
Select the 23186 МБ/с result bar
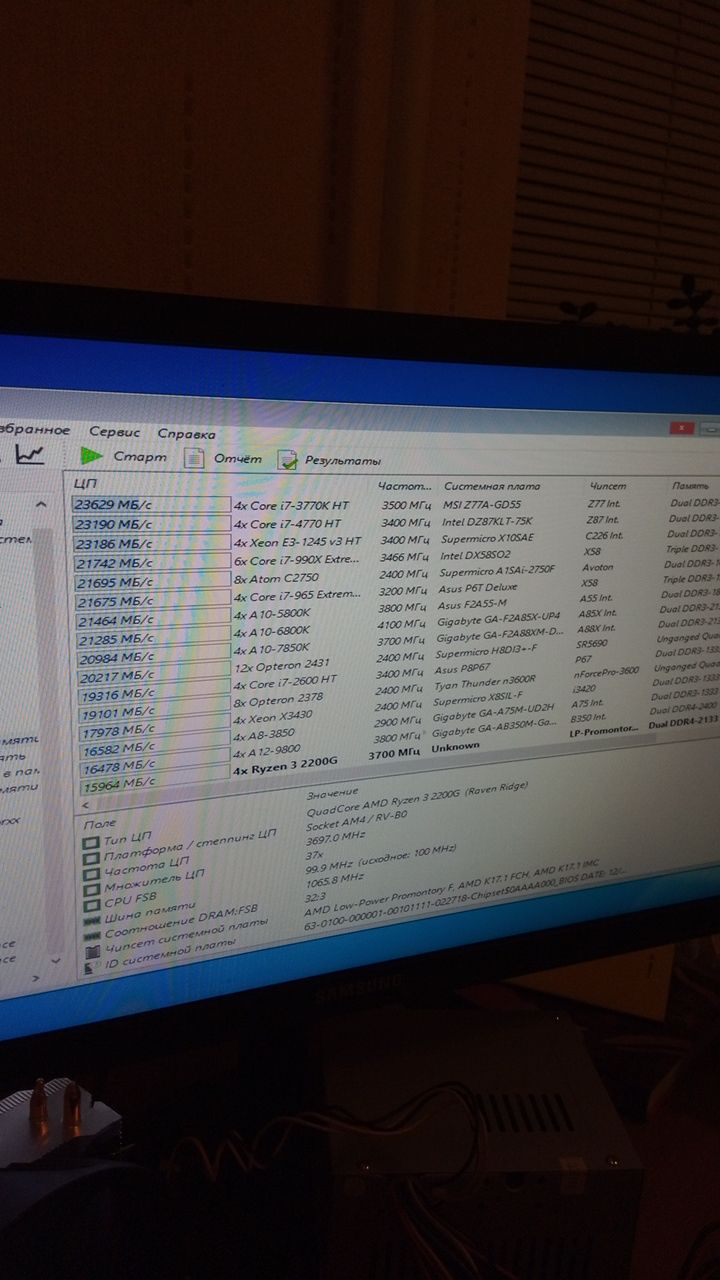(151, 543)
